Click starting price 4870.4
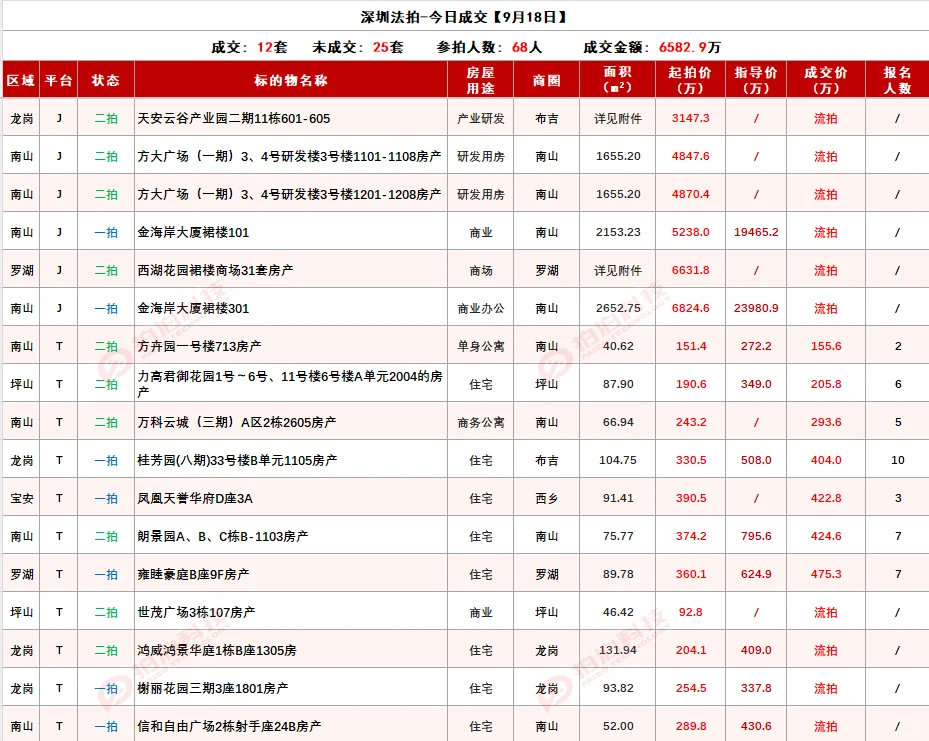The image size is (929, 741). [690, 194]
